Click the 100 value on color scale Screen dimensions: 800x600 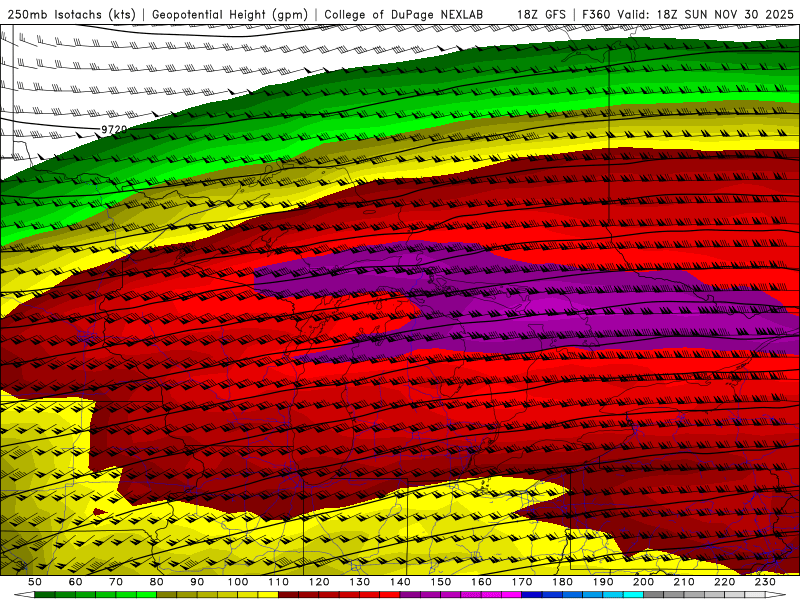click(238, 582)
